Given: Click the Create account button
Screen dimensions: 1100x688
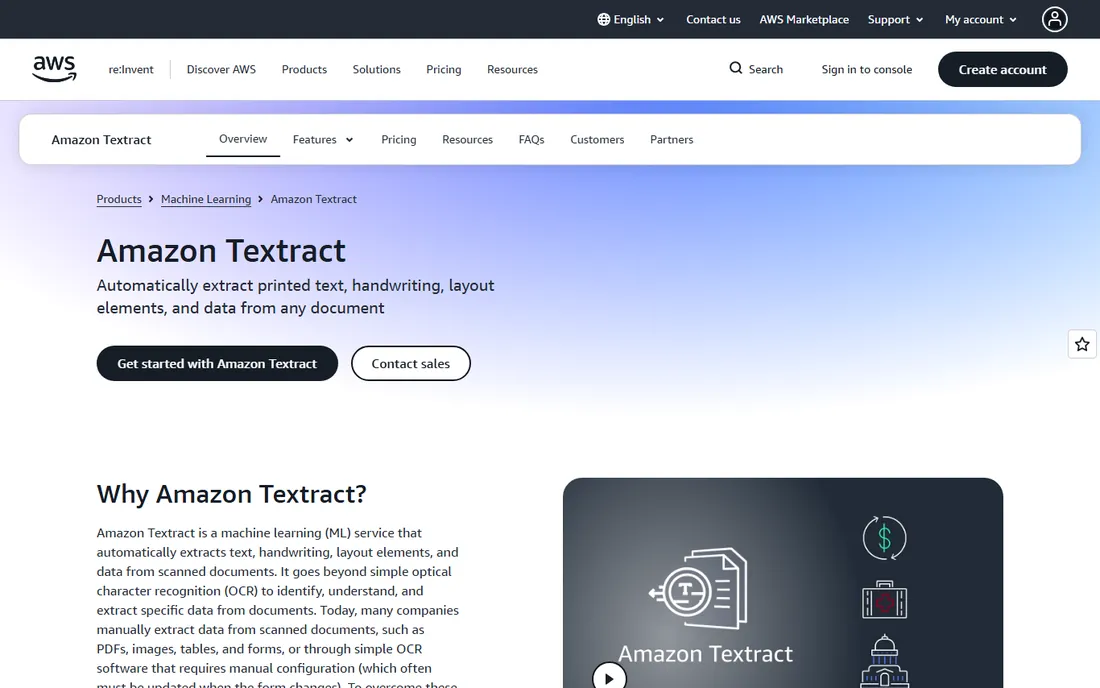Looking at the screenshot, I should coord(1002,69).
